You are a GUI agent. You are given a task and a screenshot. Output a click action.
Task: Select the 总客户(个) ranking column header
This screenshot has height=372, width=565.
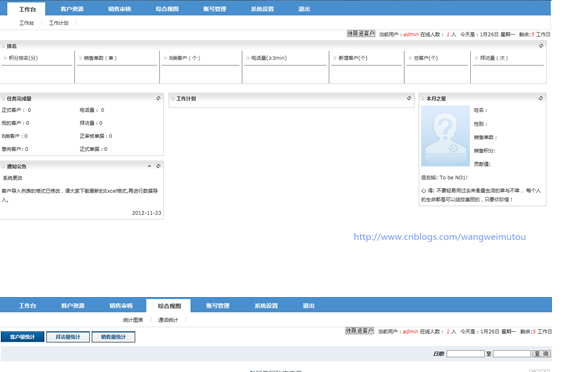[426, 58]
